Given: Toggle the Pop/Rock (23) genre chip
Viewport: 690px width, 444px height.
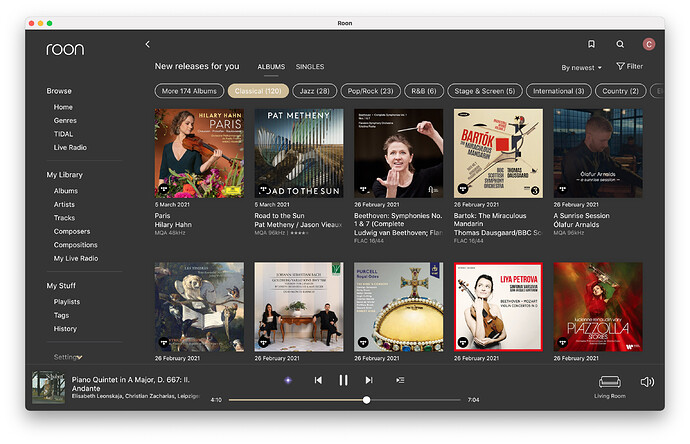Looking at the screenshot, I should tap(371, 91).
